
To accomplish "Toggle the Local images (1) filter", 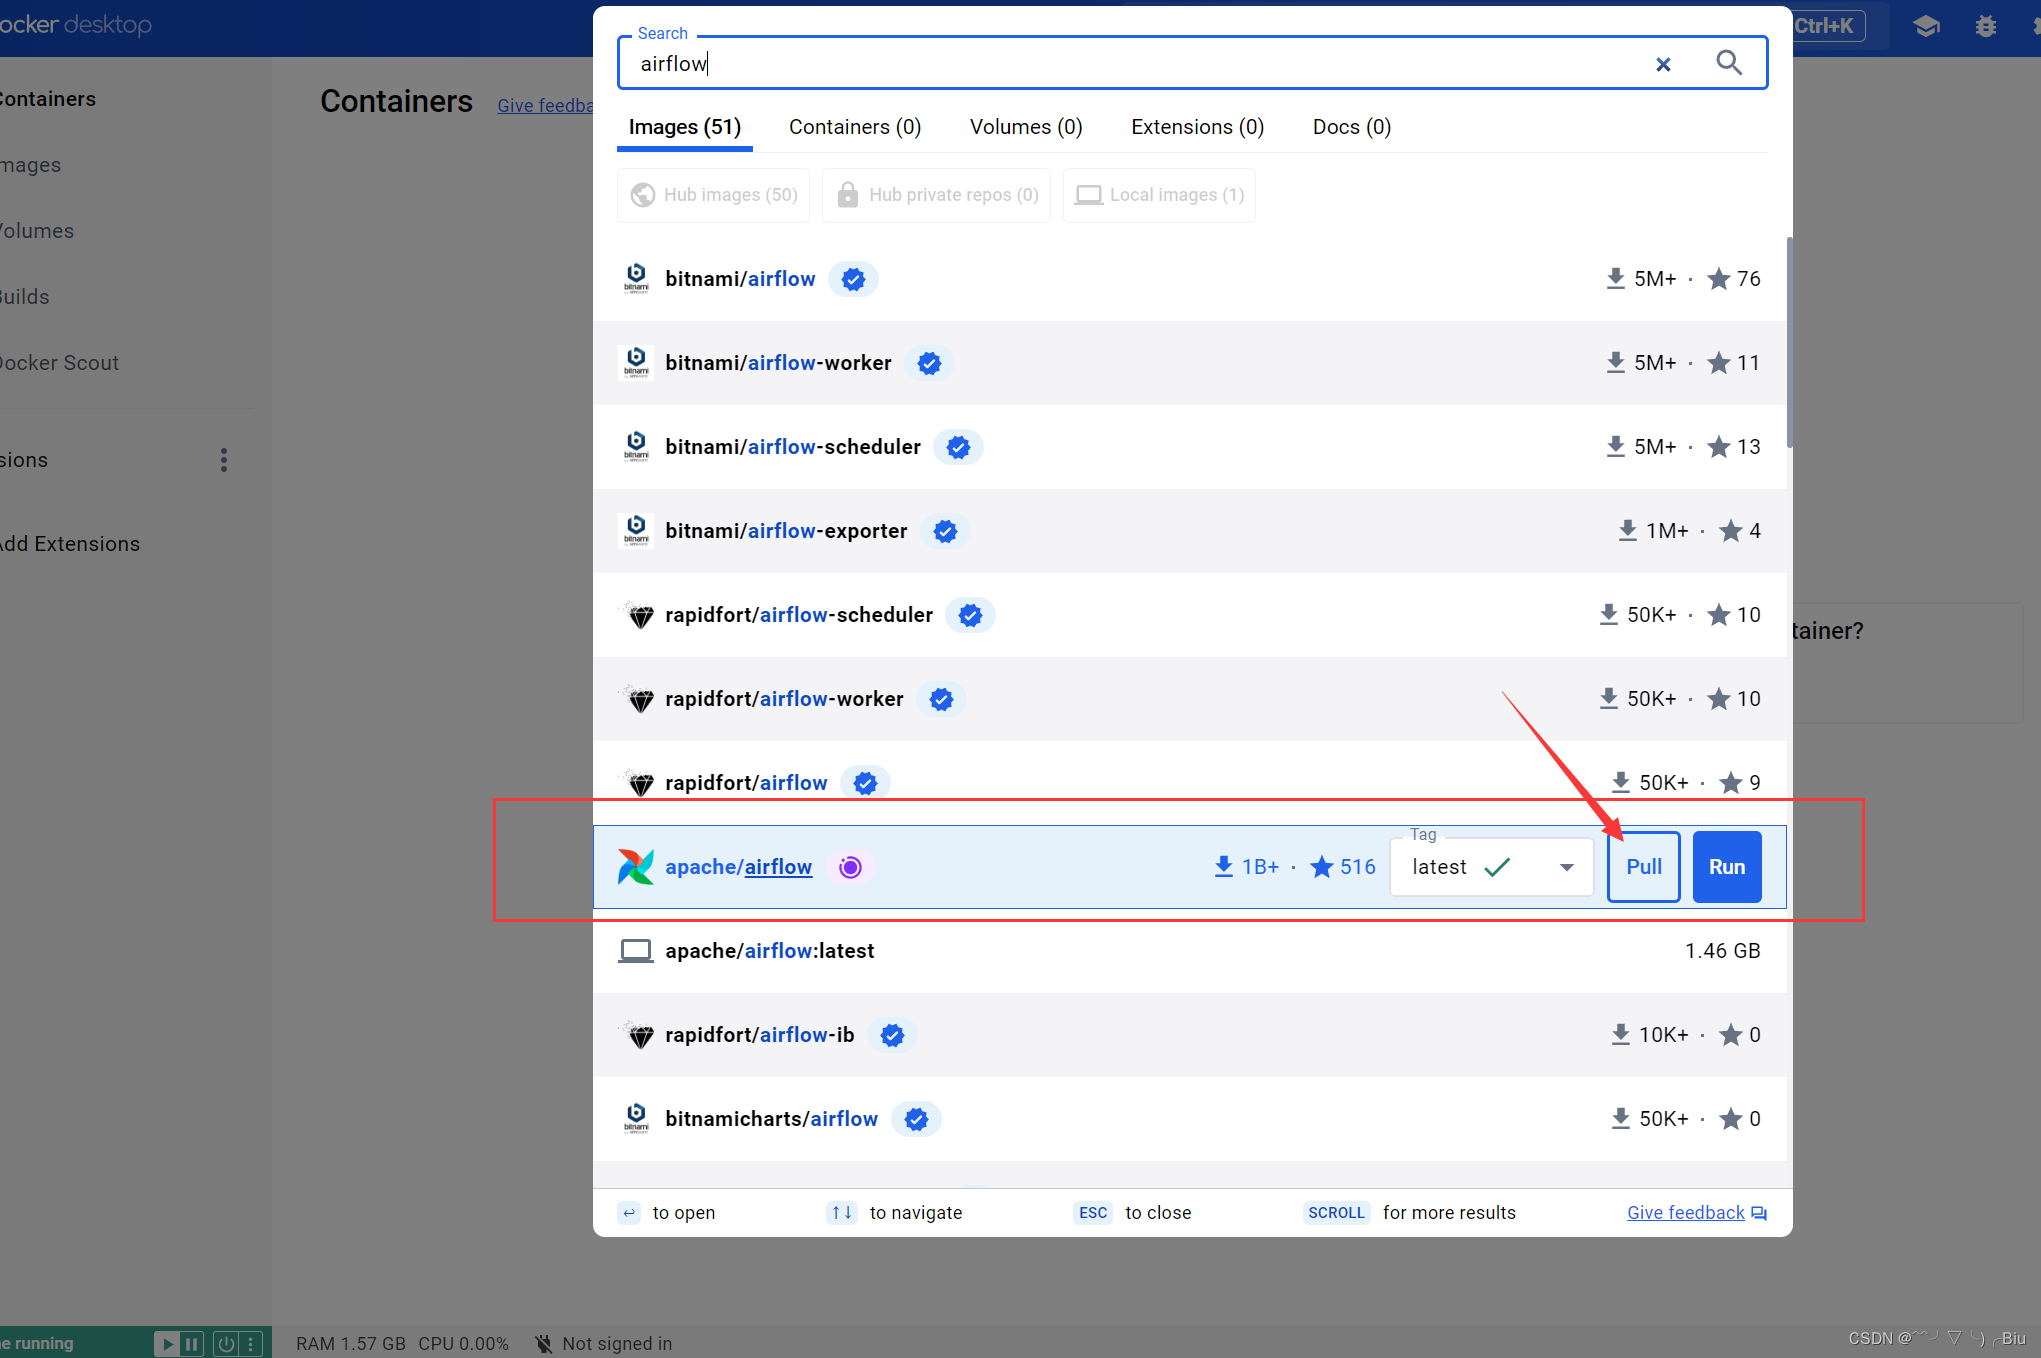I will point(1159,195).
